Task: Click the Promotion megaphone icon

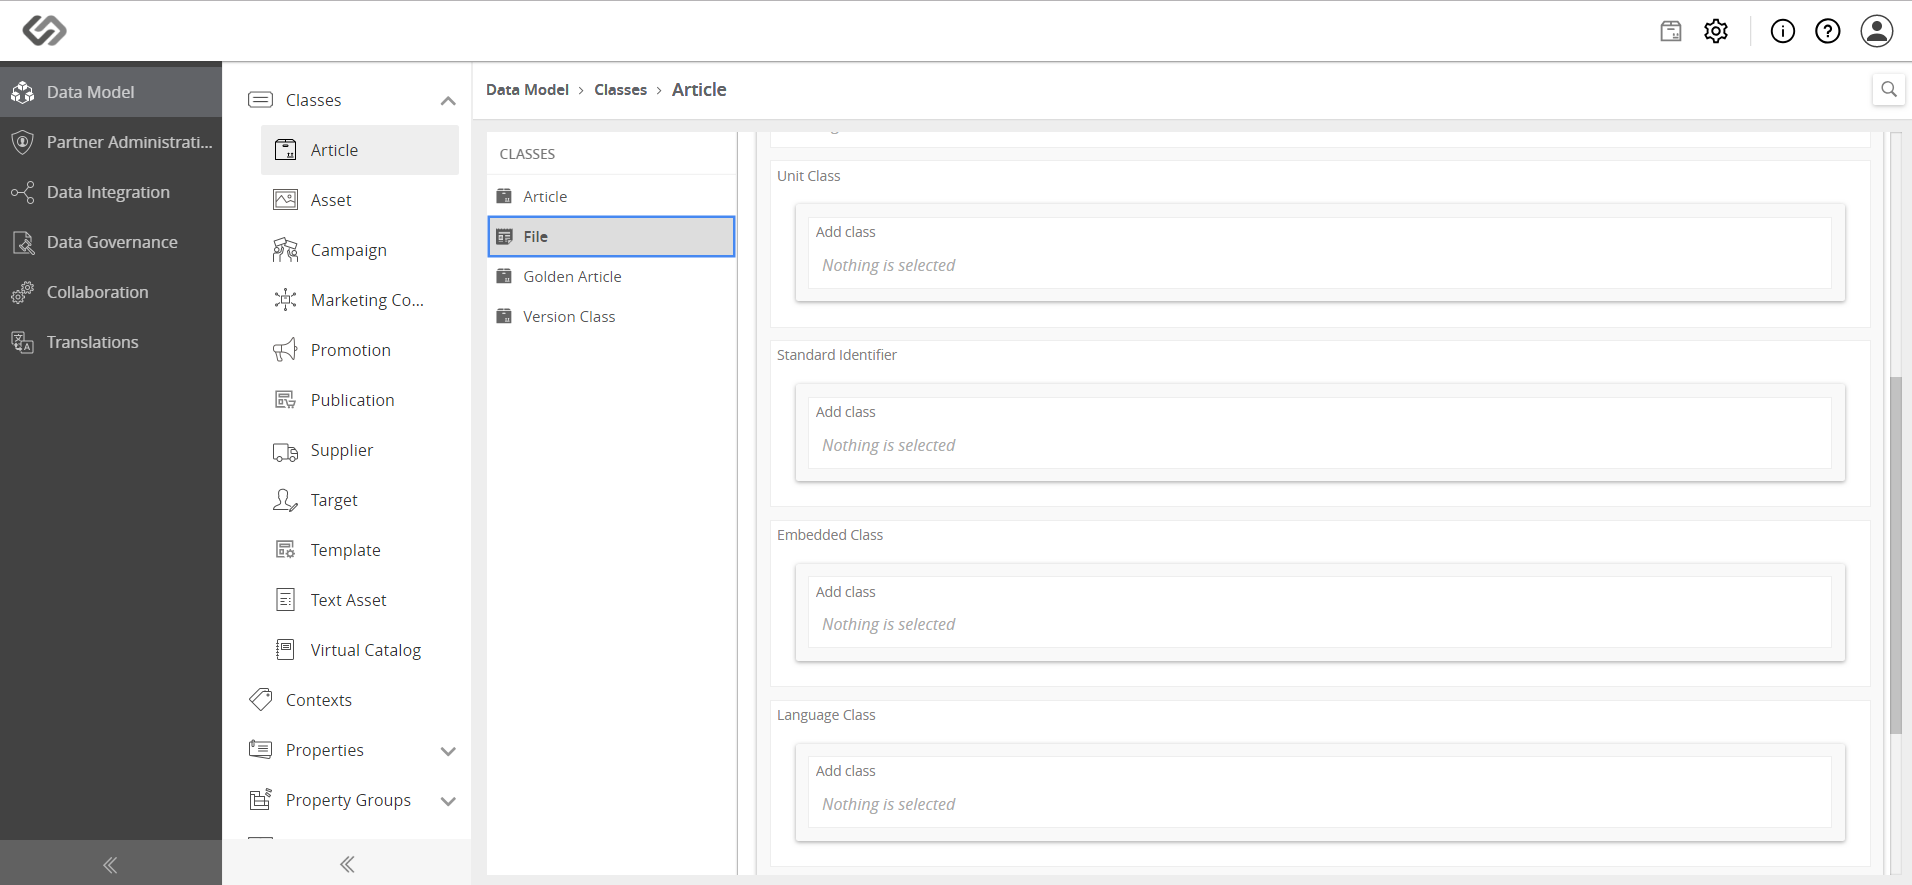Action: click(x=285, y=350)
